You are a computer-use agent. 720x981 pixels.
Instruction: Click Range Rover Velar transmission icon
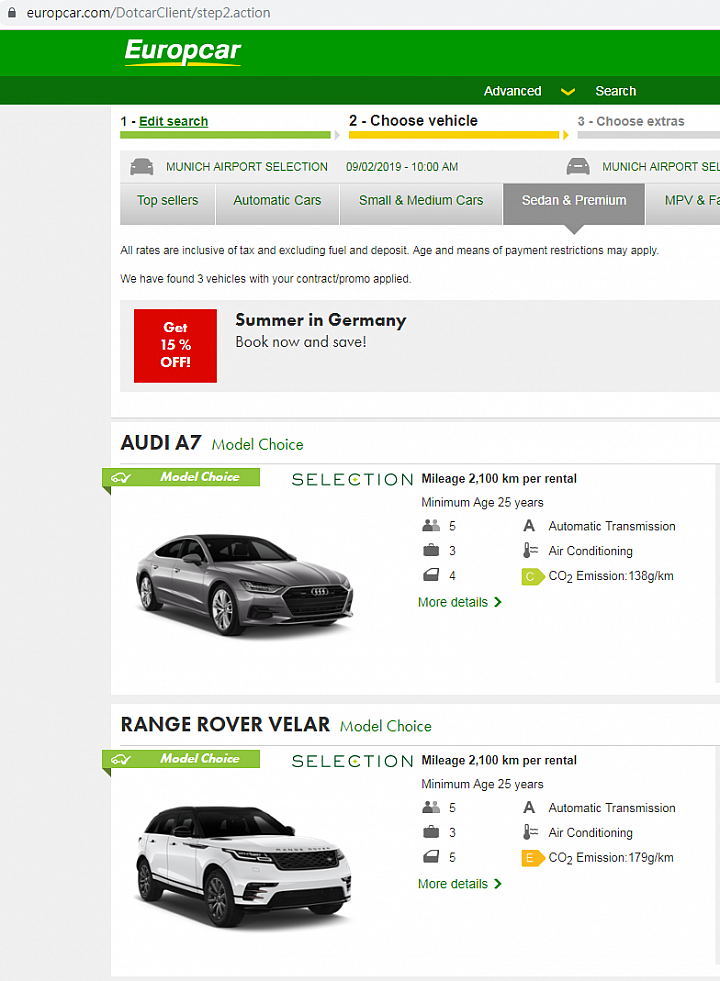click(x=529, y=808)
